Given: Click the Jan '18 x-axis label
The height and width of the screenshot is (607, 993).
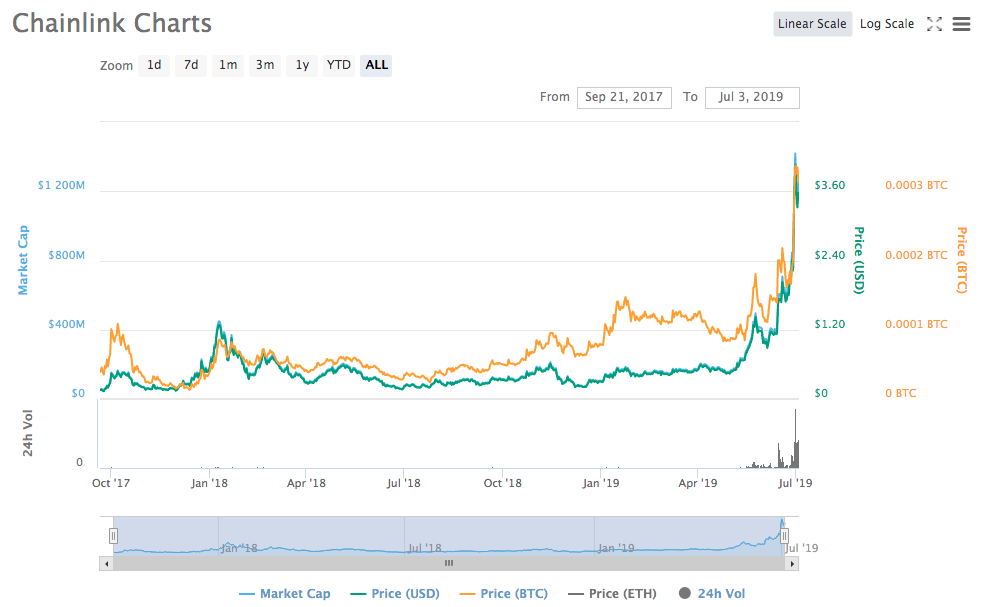Looking at the screenshot, I should [x=209, y=483].
